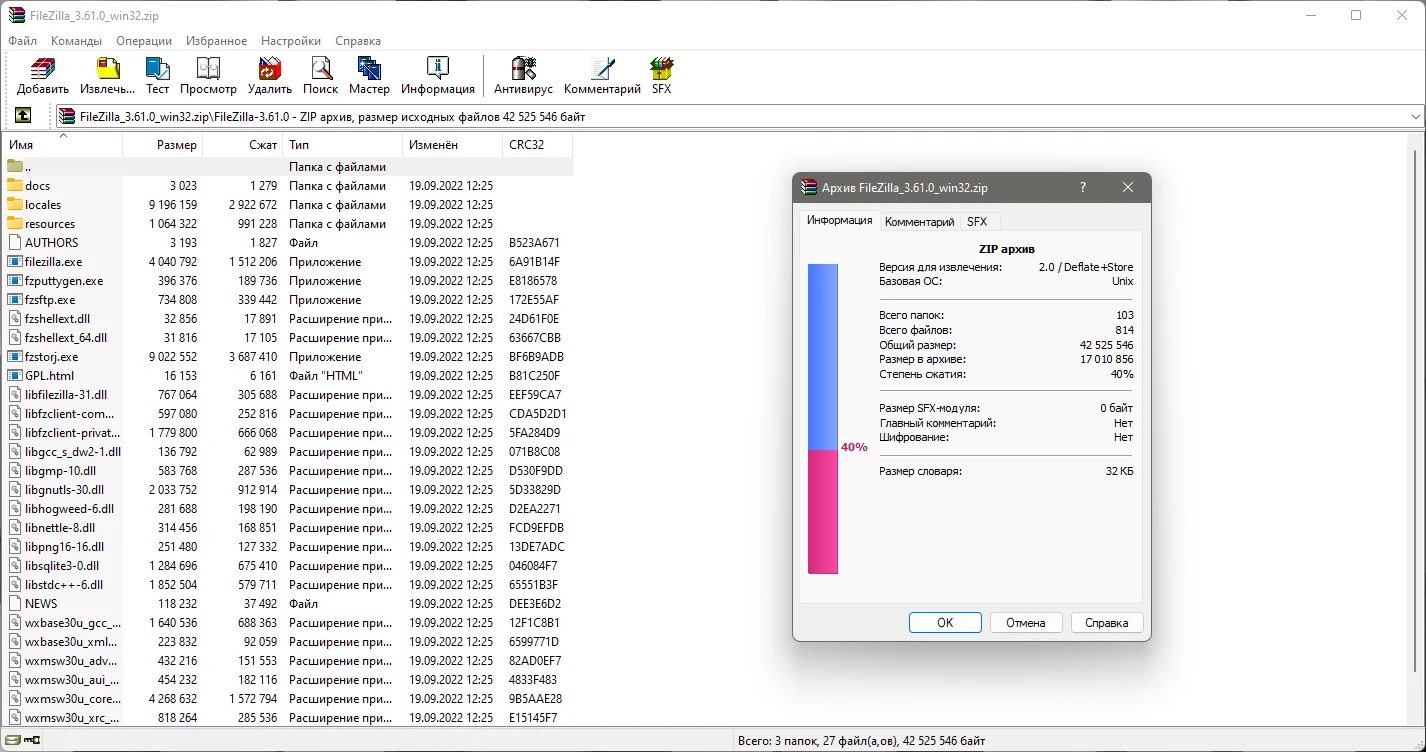Sort the list by Изменён column header
This screenshot has width=1426, height=752.
453,145
